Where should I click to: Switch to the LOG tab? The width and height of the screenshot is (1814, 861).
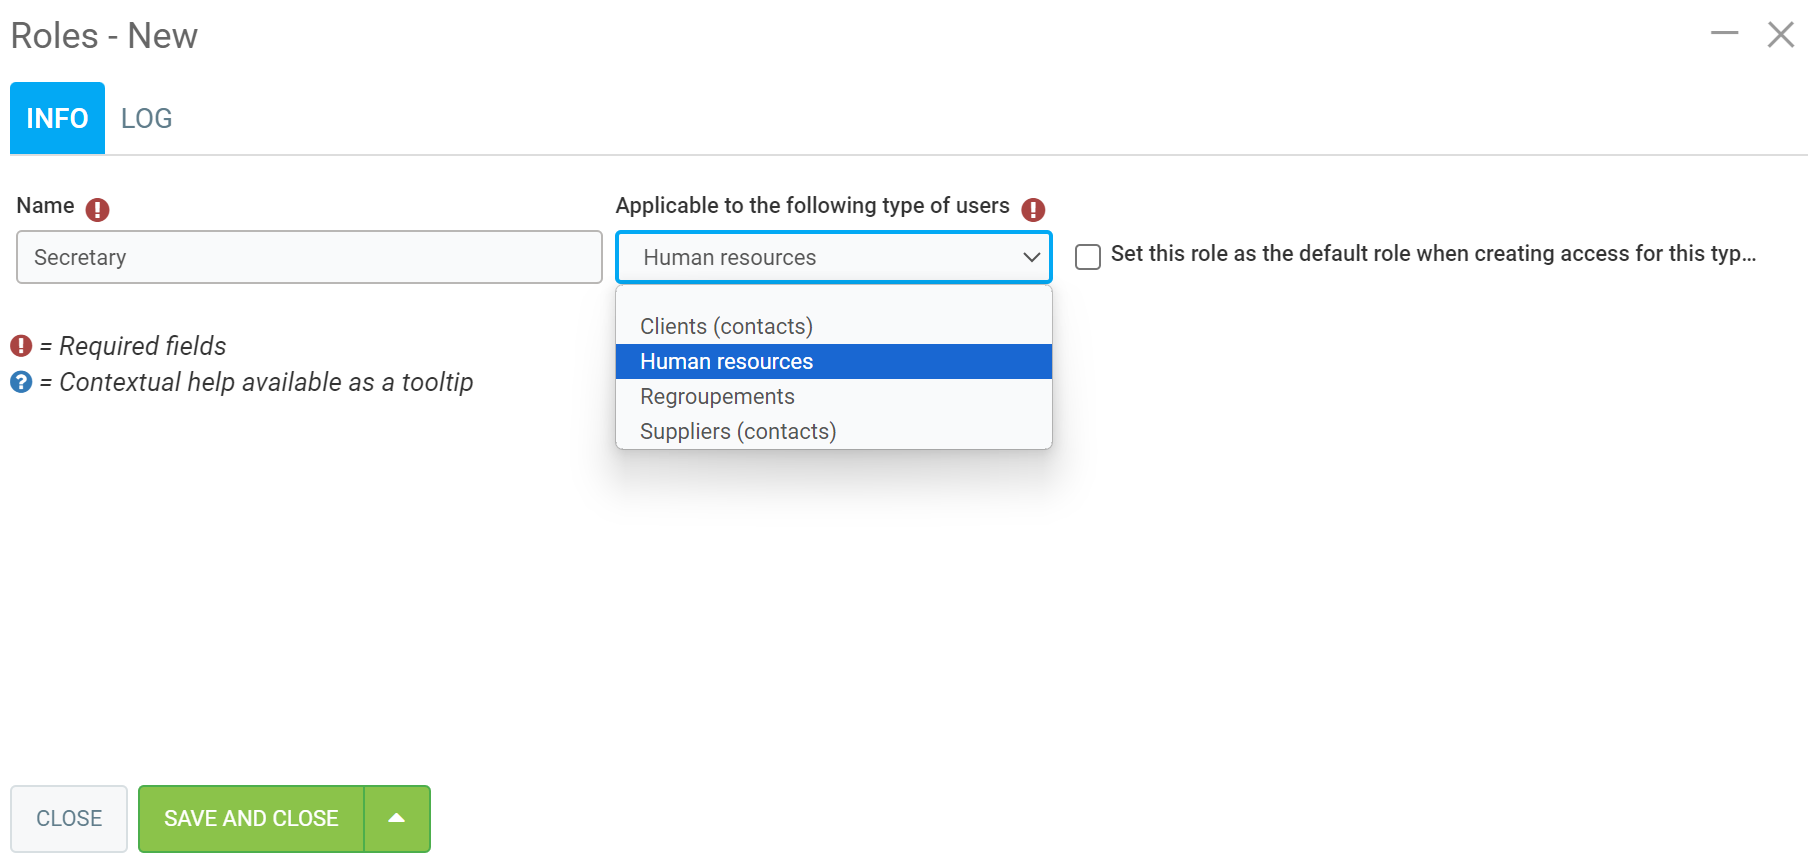click(x=146, y=118)
